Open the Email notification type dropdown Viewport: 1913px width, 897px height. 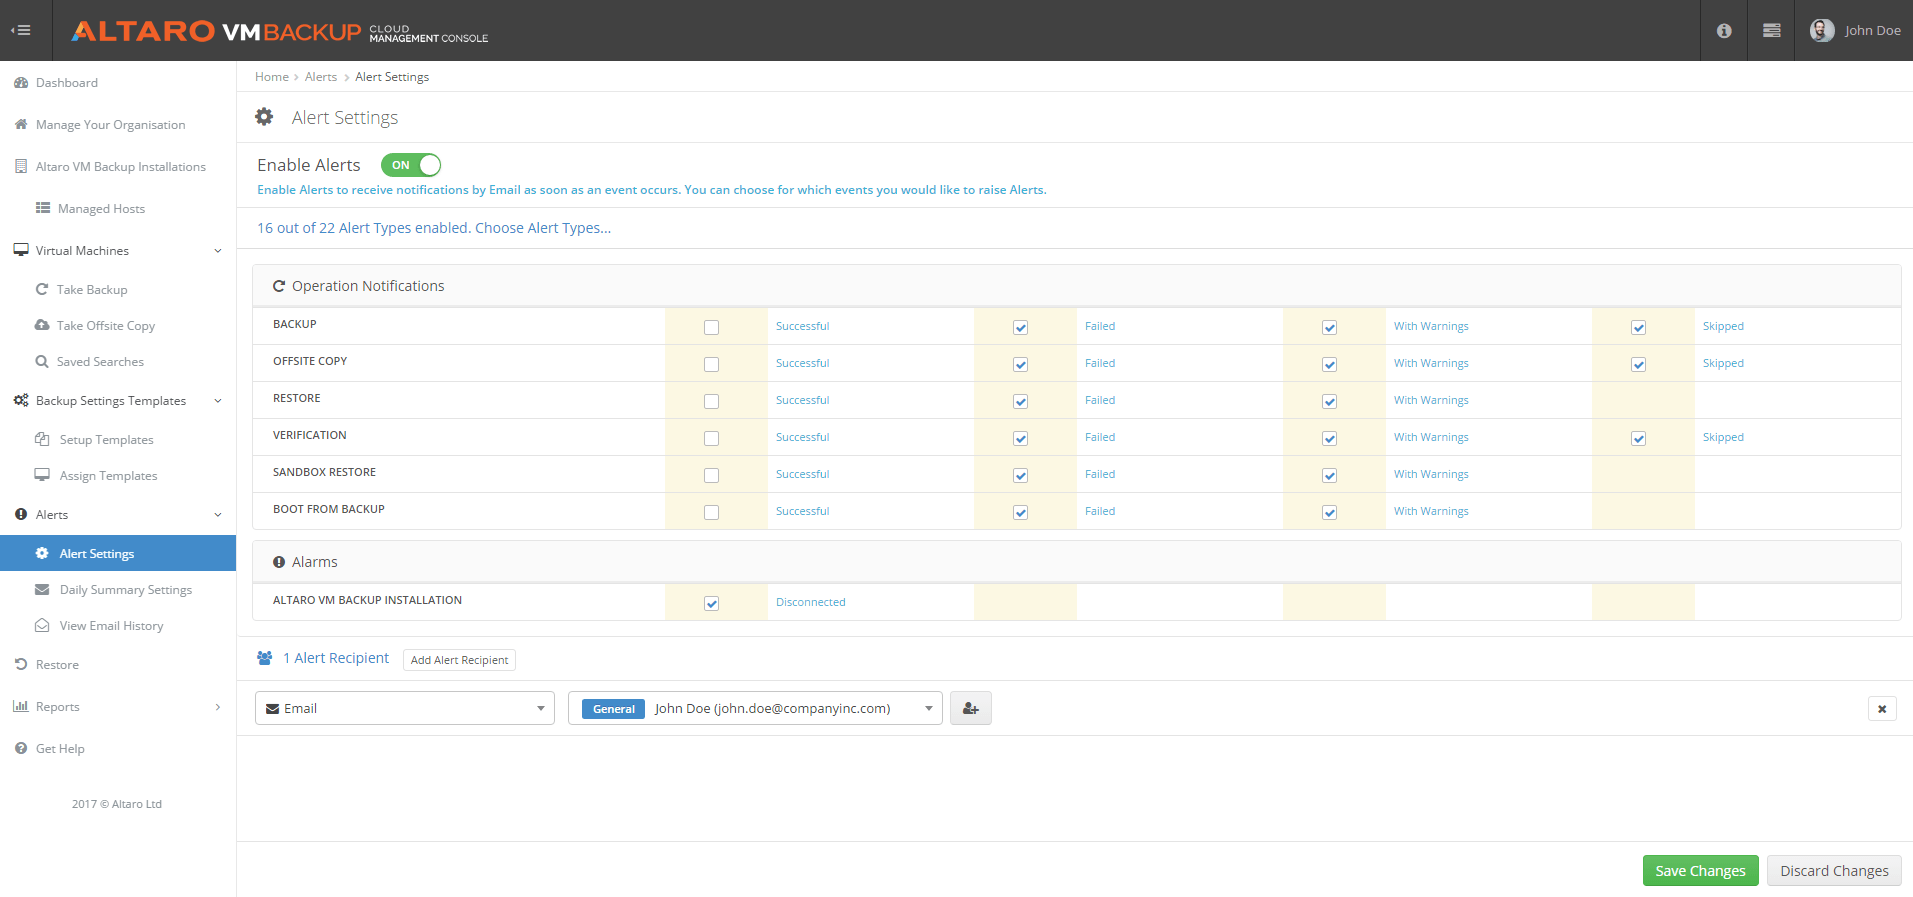point(405,708)
